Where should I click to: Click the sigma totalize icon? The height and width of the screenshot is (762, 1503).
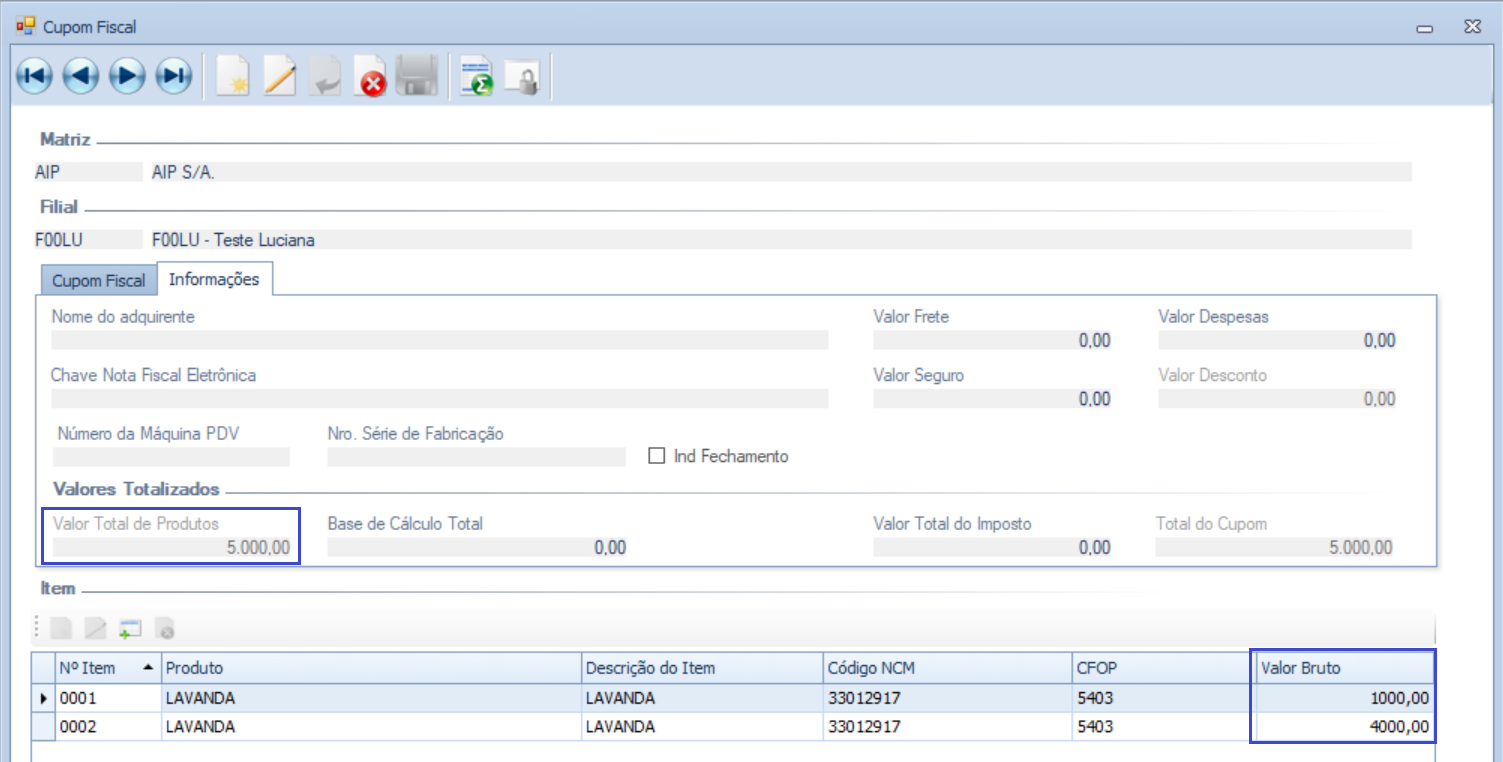476,77
